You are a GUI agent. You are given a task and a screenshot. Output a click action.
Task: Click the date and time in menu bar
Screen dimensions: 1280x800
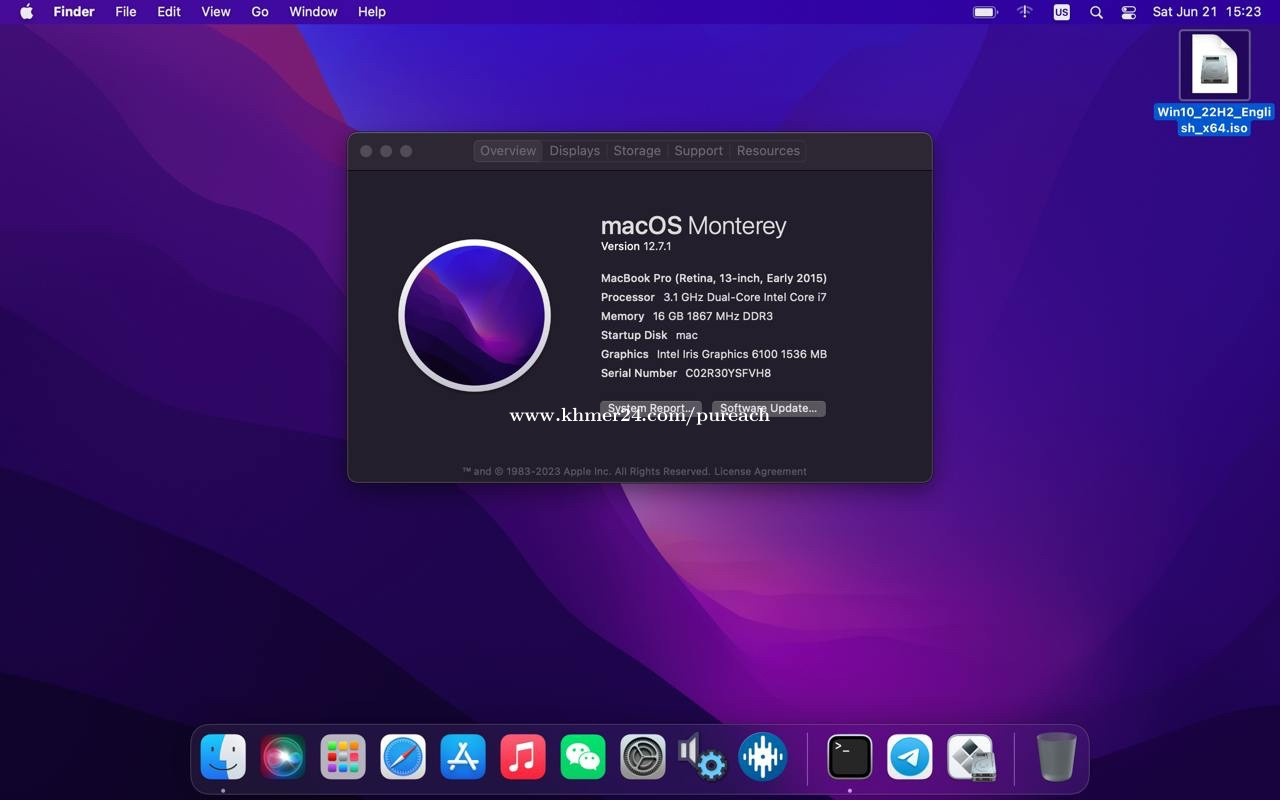1207,12
